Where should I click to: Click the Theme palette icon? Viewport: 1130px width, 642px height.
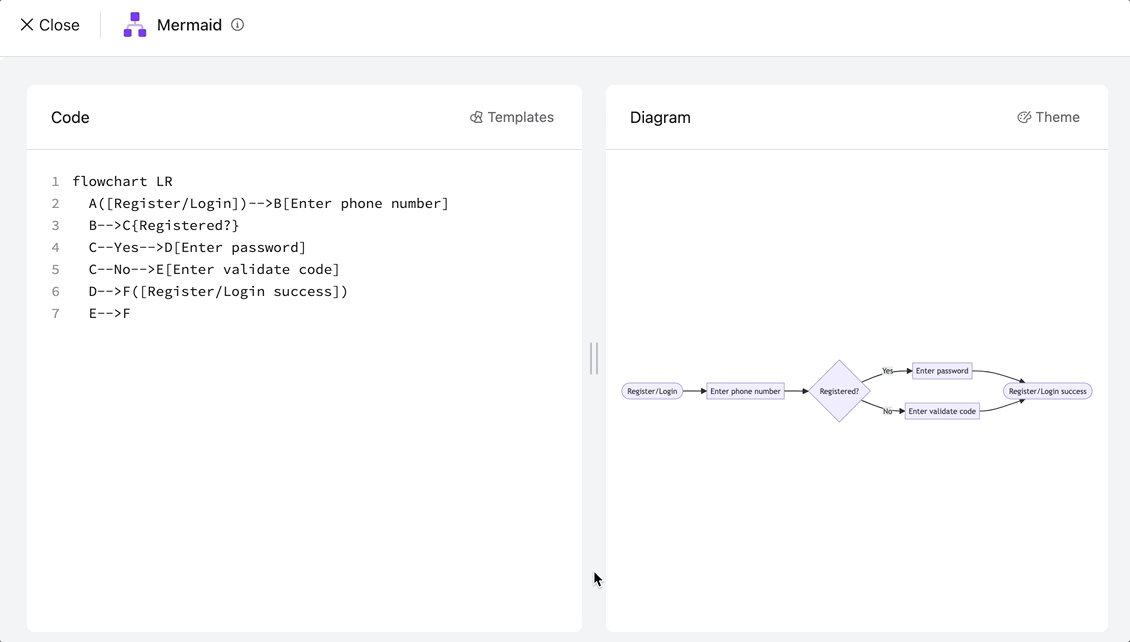click(1024, 117)
